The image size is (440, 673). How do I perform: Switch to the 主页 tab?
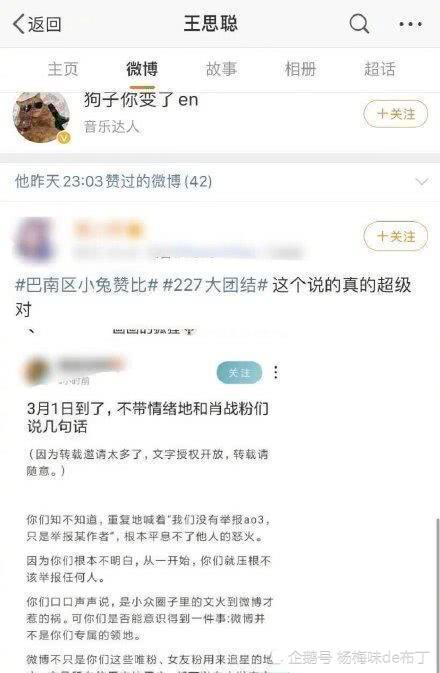pos(63,69)
